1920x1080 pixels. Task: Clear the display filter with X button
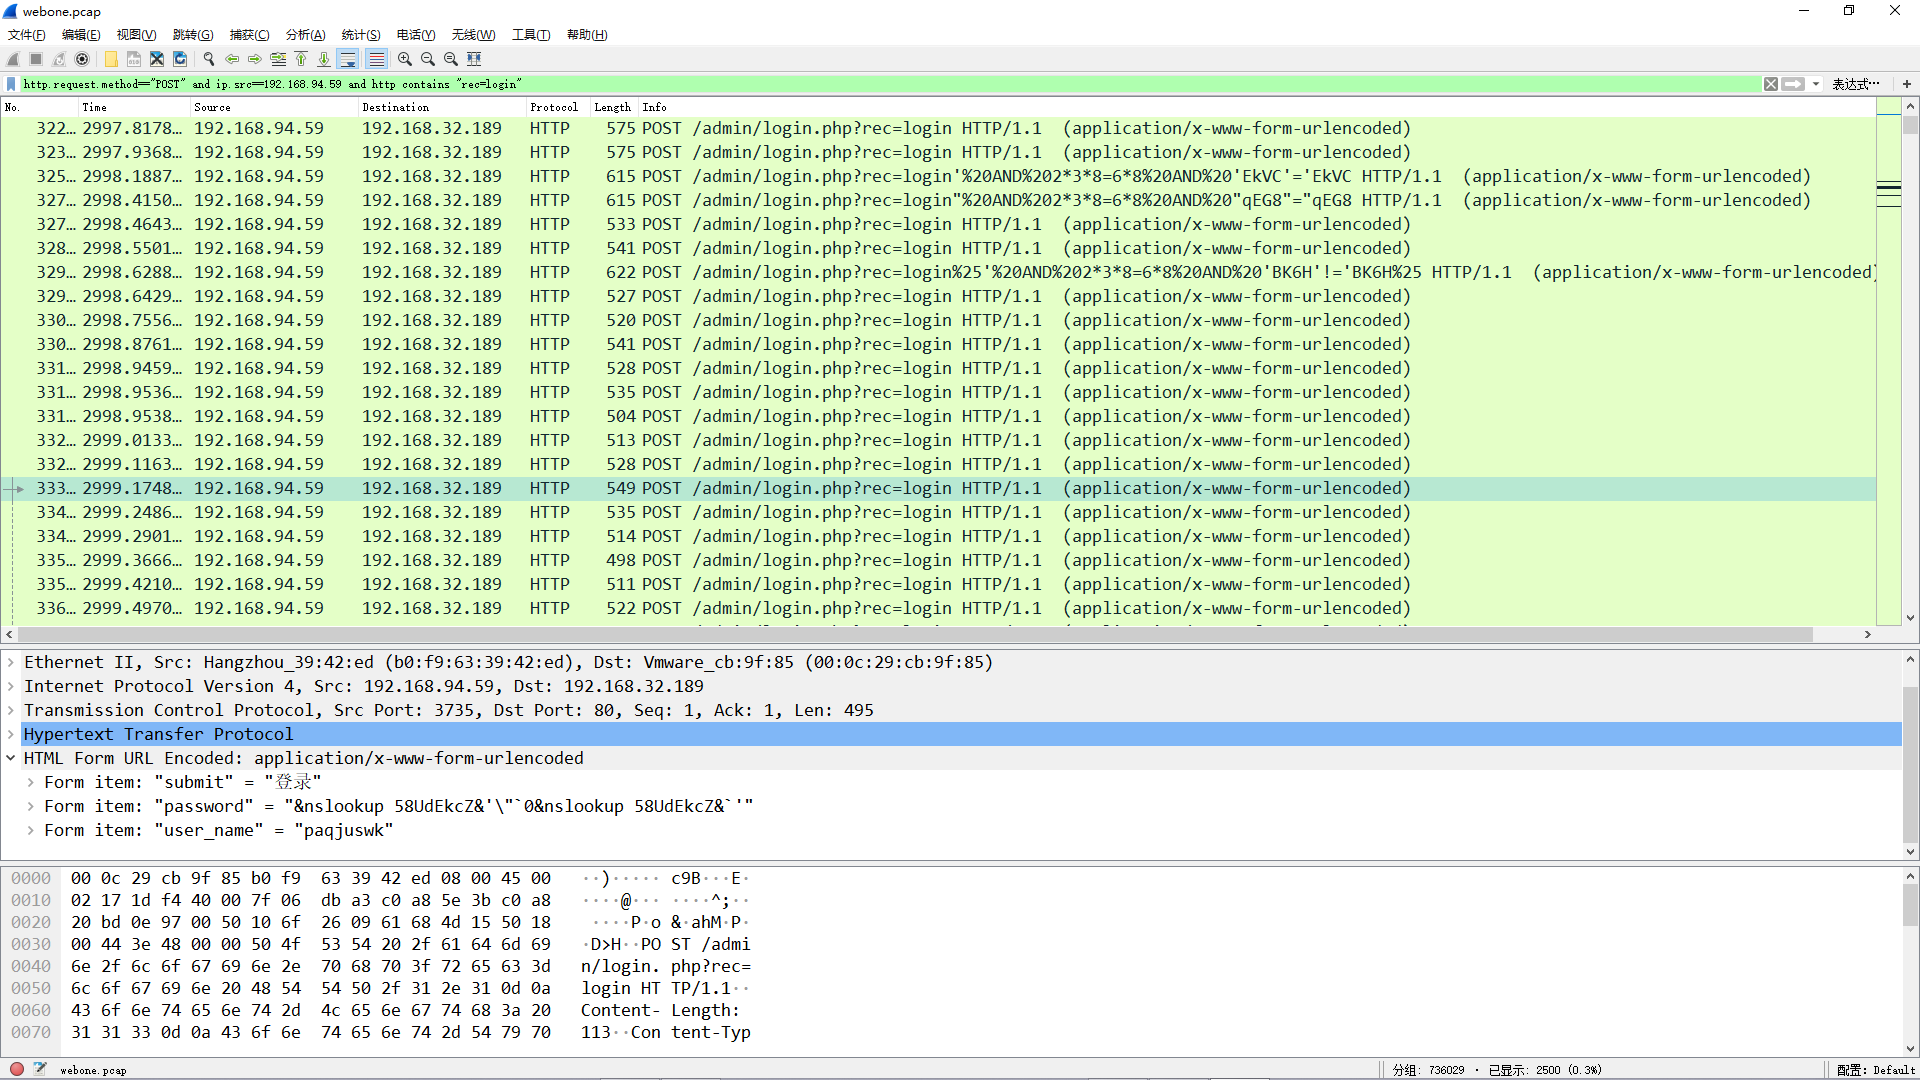pos(1770,84)
